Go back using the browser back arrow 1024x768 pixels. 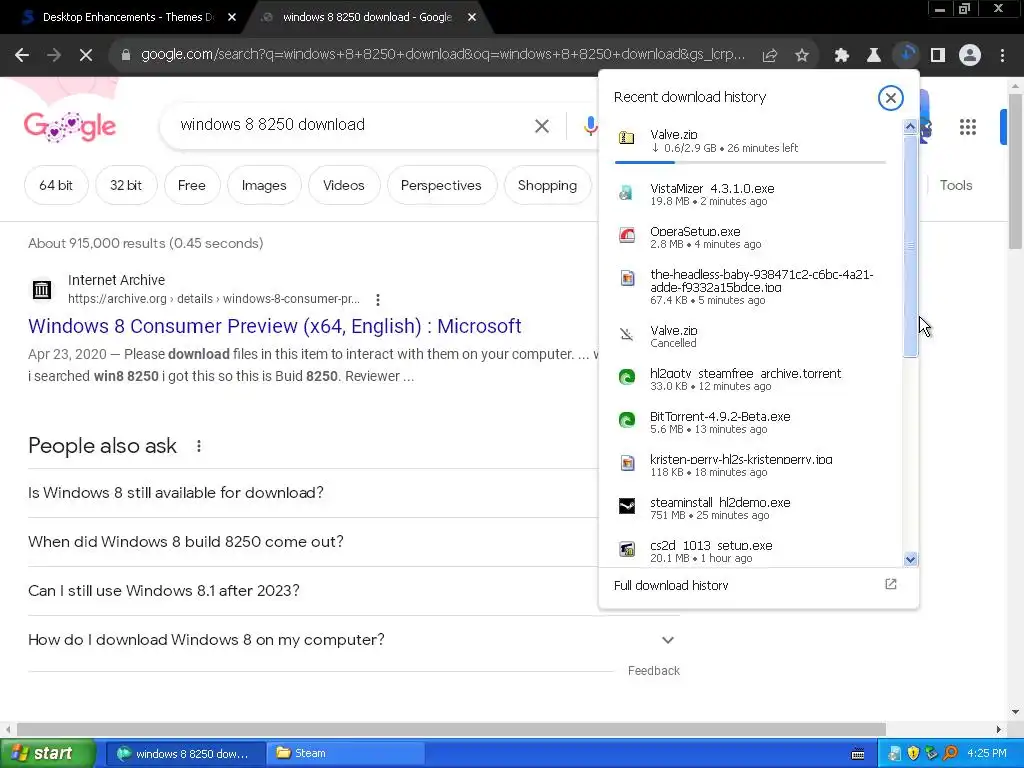[x=22, y=56]
